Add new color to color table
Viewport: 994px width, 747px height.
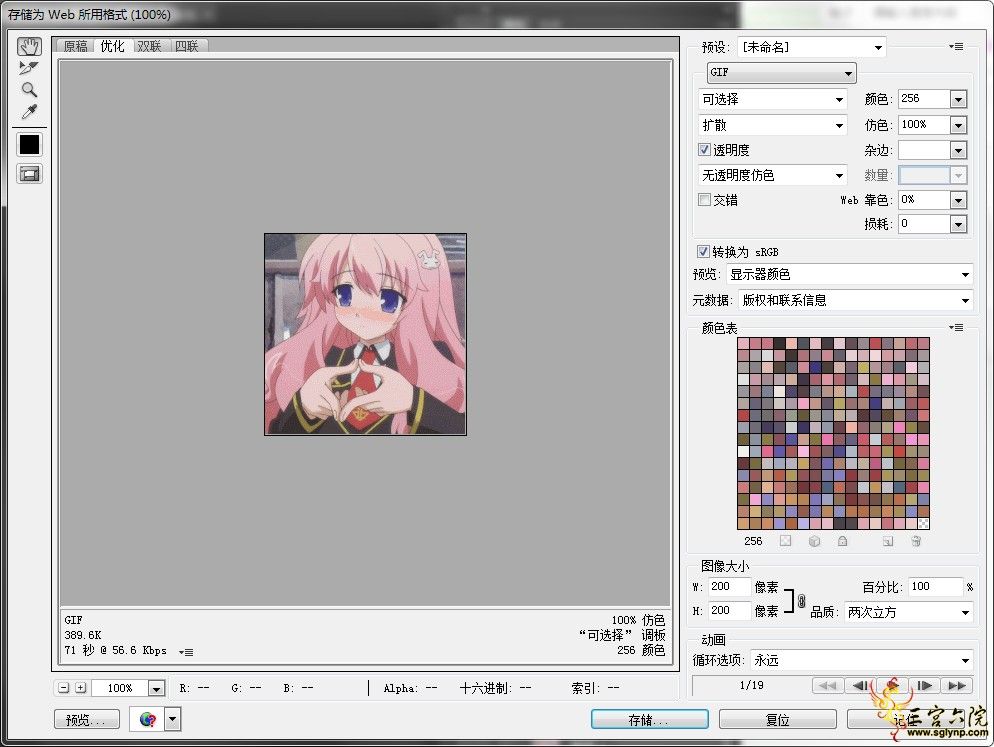pyautogui.click(x=888, y=541)
